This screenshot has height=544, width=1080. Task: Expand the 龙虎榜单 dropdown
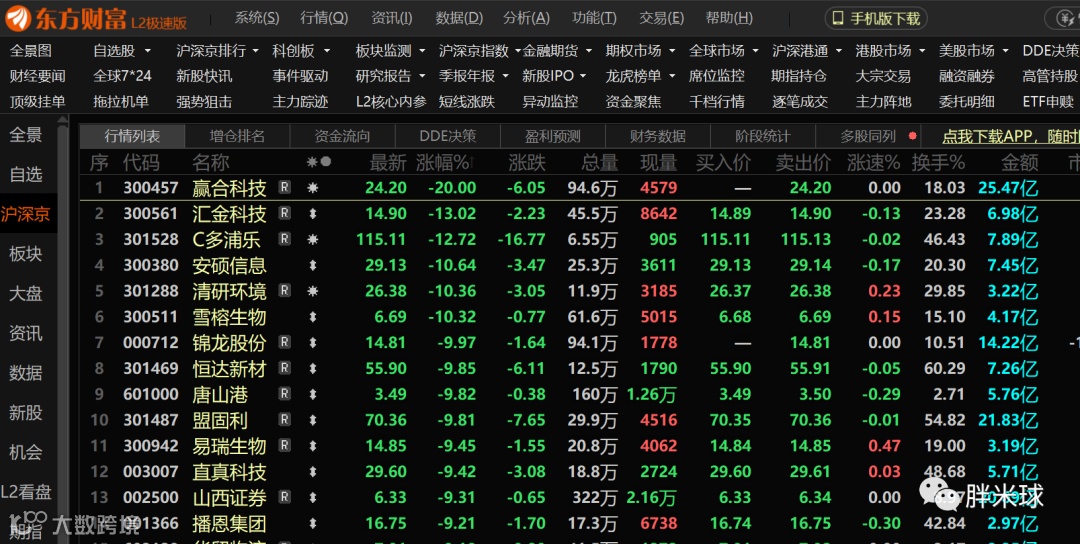[x=672, y=76]
